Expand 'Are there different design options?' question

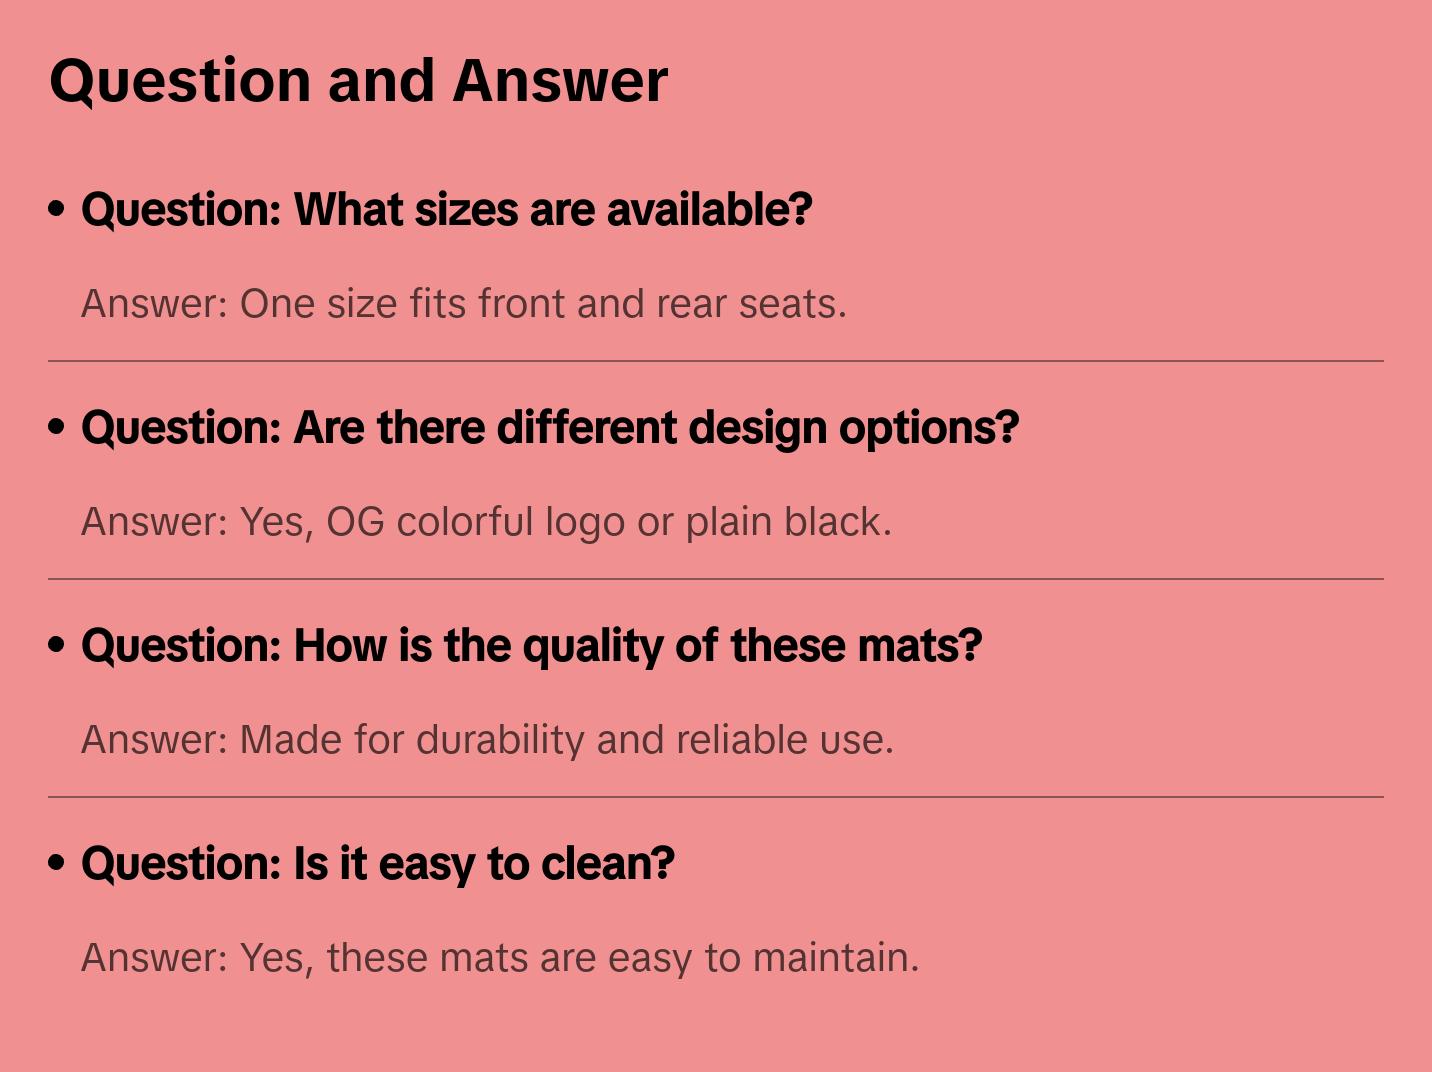tap(550, 428)
